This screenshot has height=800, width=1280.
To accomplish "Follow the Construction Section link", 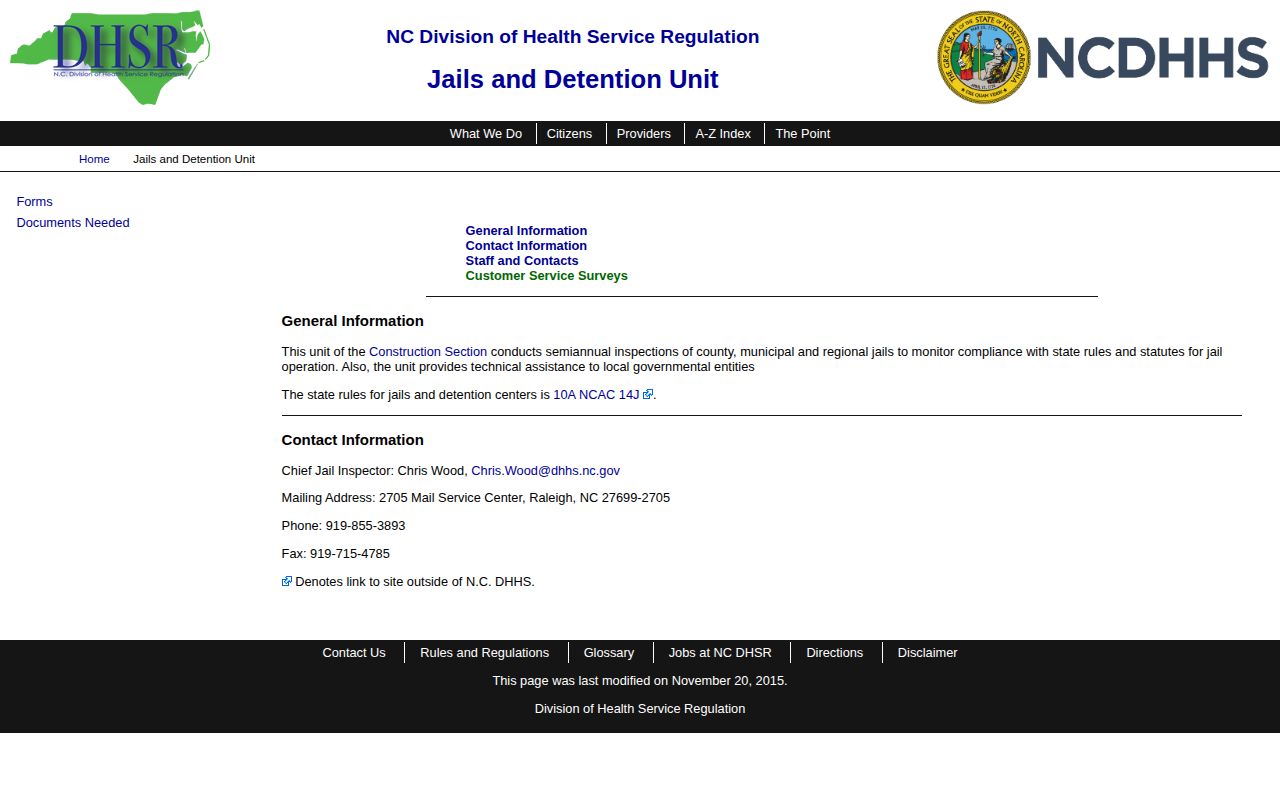I will pos(428,352).
